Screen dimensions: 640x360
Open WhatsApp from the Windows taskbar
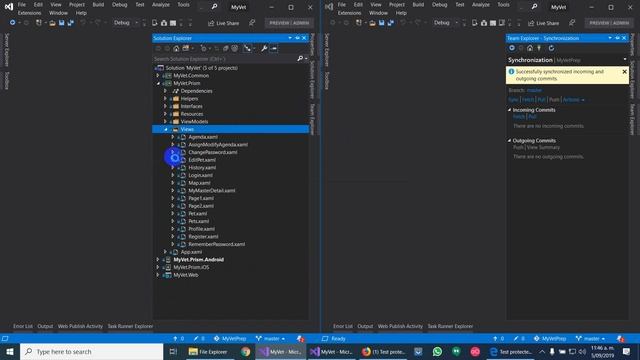click(x=437, y=351)
